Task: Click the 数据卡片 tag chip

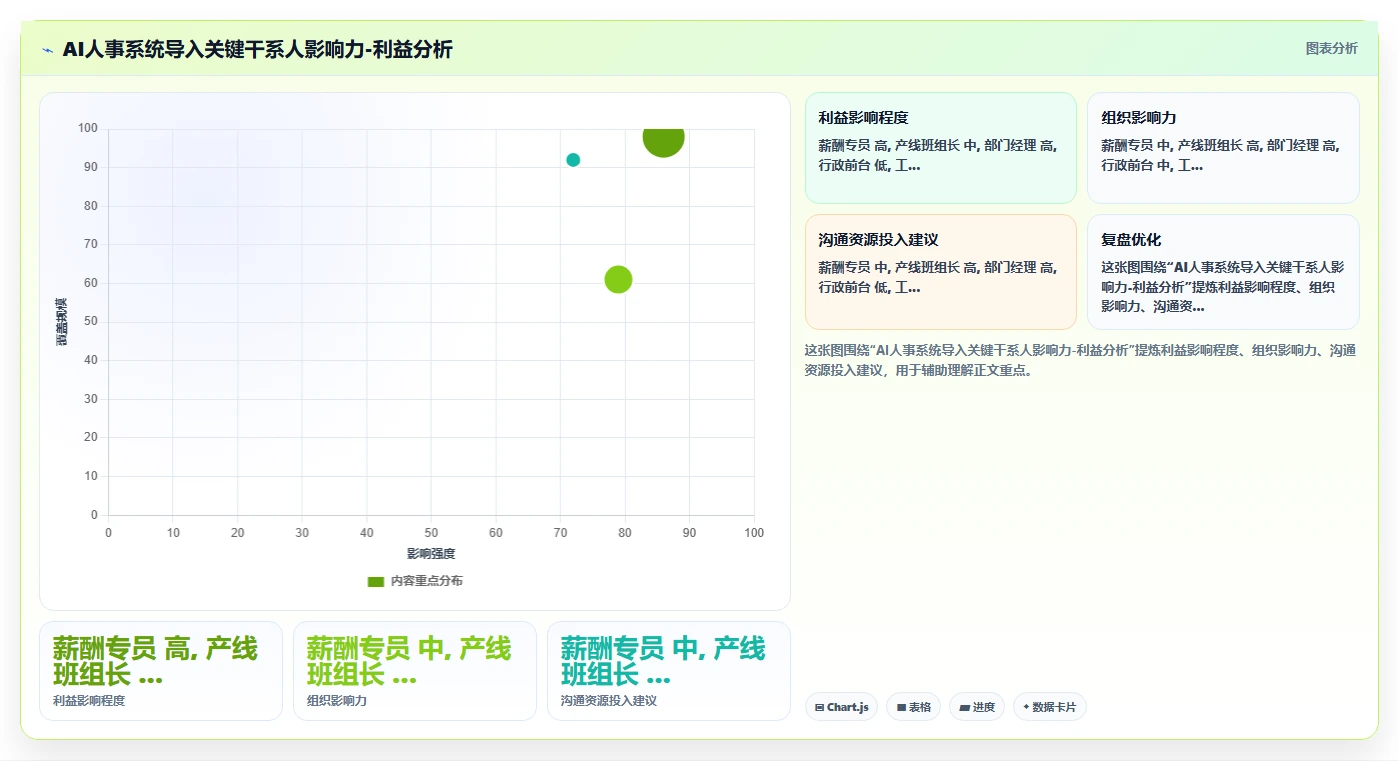Action: [x=1050, y=707]
